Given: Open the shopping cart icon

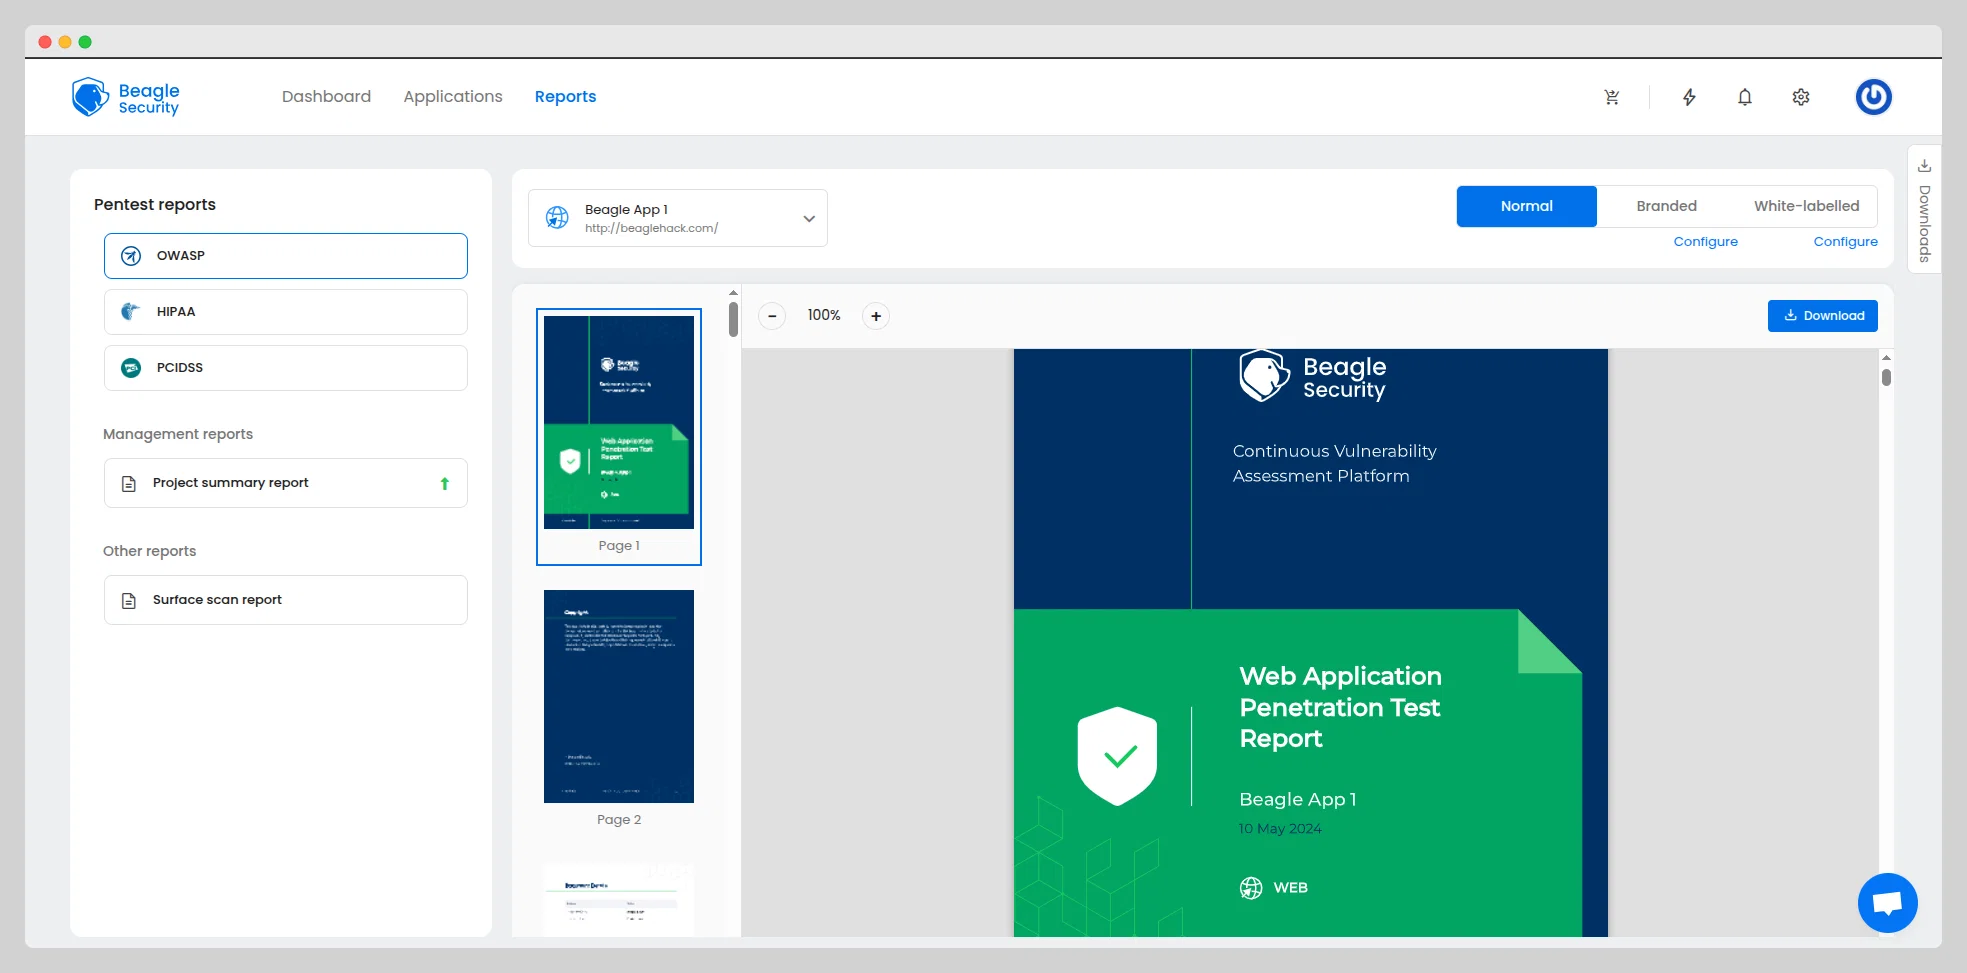Looking at the screenshot, I should click(x=1612, y=97).
